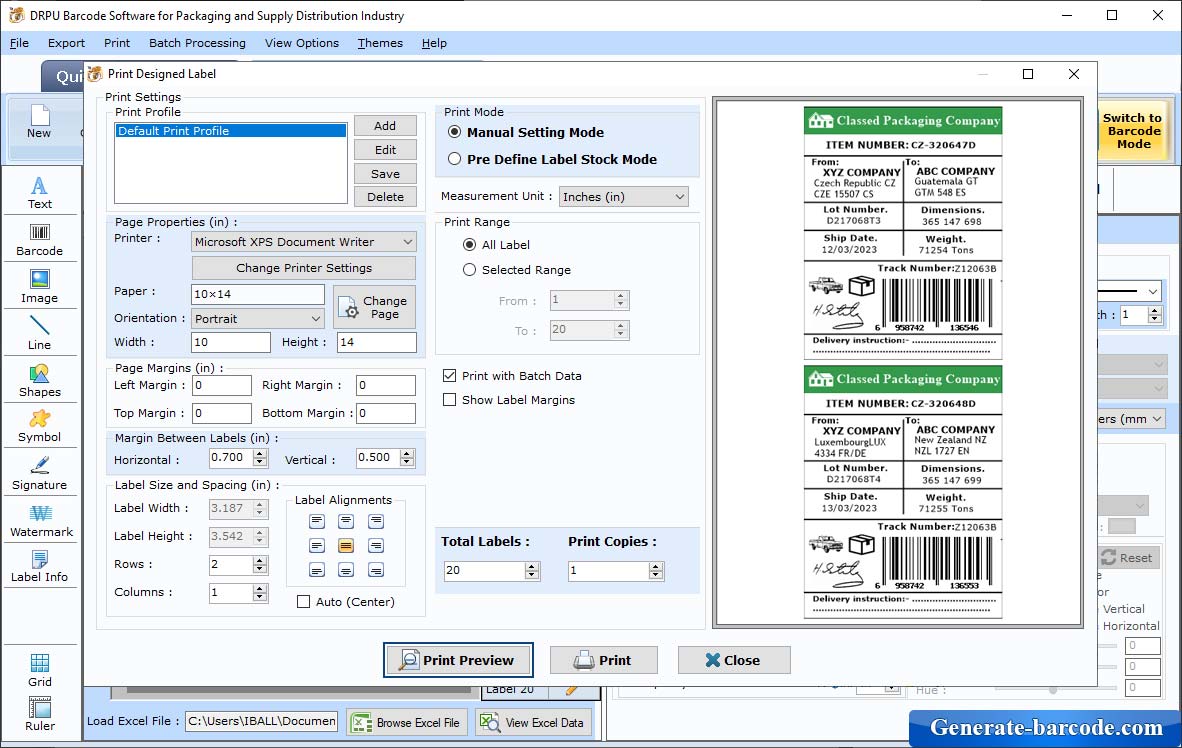Select the Watermark tool
1182x748 pixels.
[41, 521]
